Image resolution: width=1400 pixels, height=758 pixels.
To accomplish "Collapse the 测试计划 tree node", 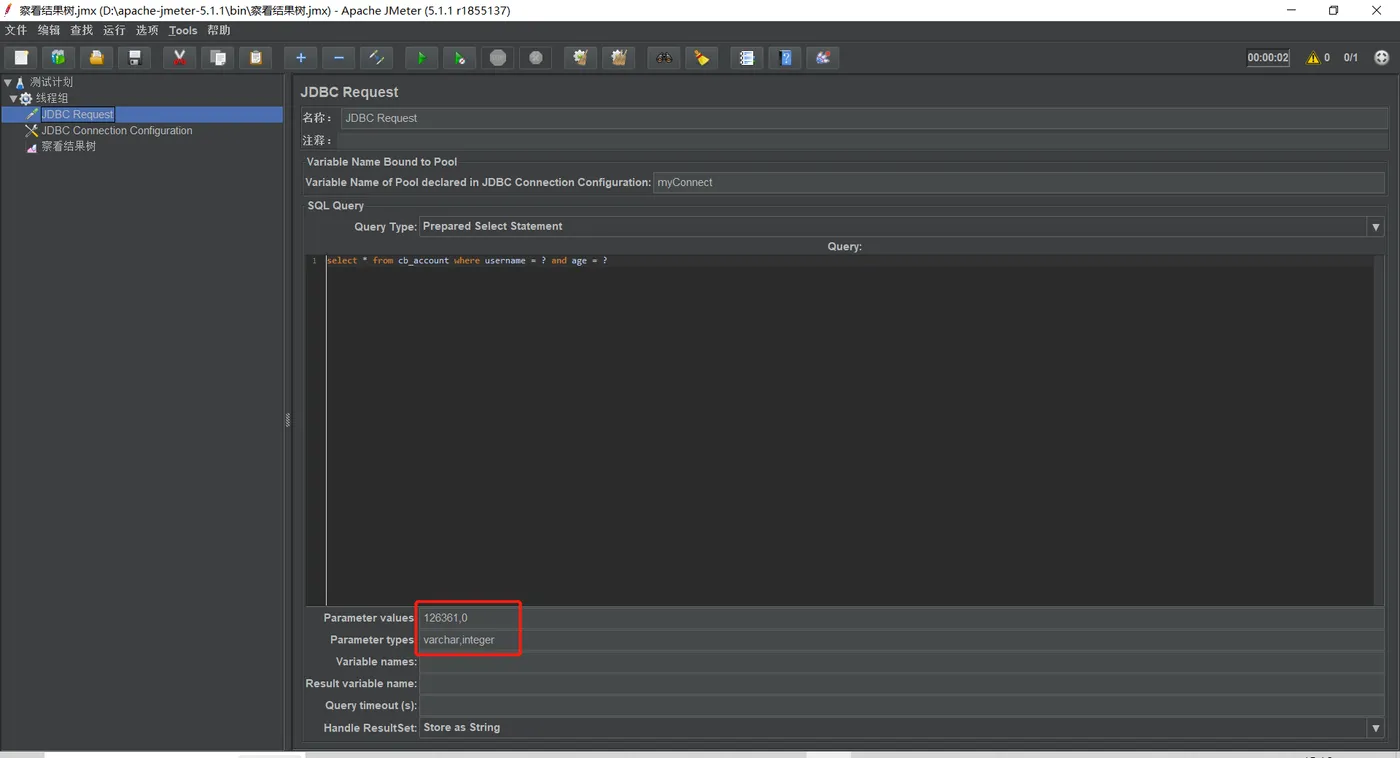I will (x=8, y=83).
